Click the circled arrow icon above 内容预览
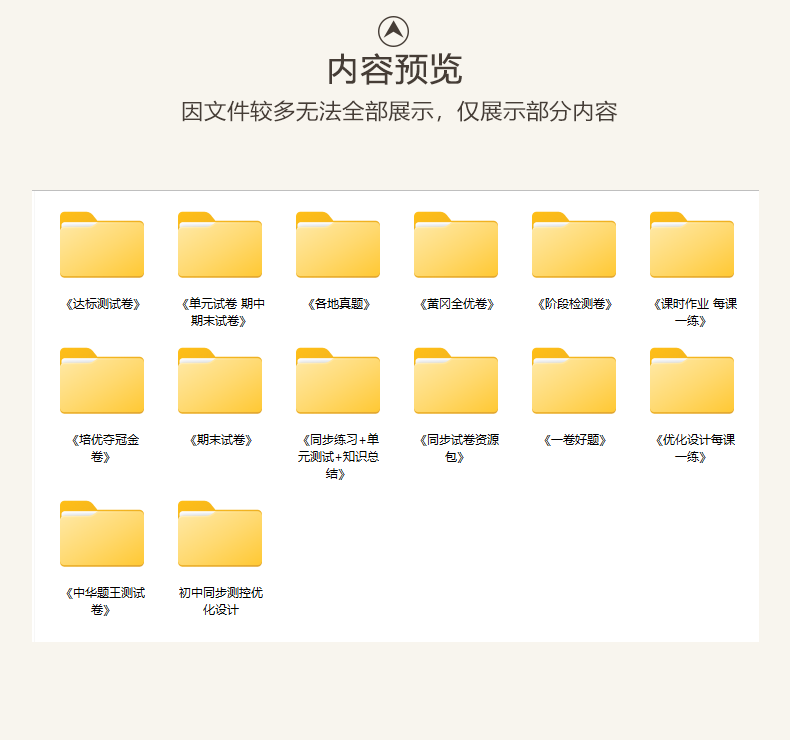 pos(393,31)
